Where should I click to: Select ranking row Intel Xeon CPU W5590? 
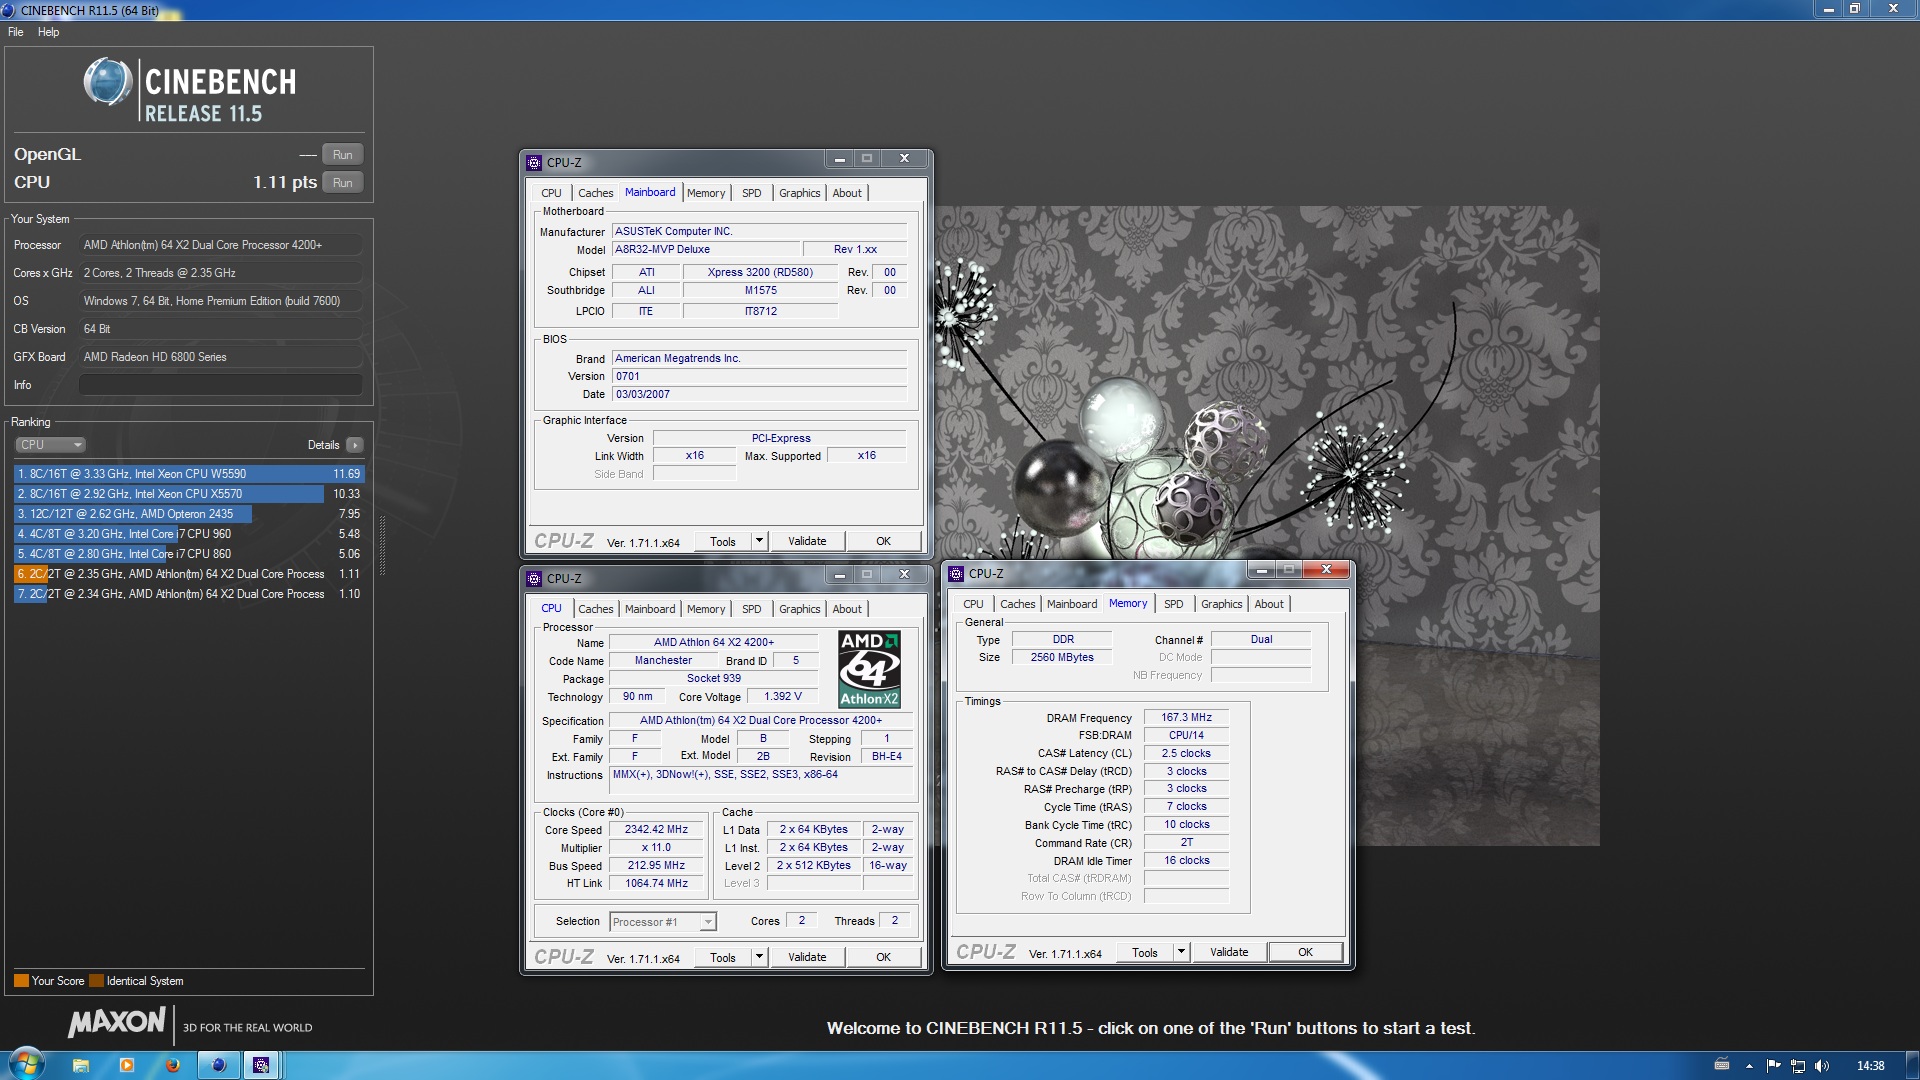coord(189,474)
